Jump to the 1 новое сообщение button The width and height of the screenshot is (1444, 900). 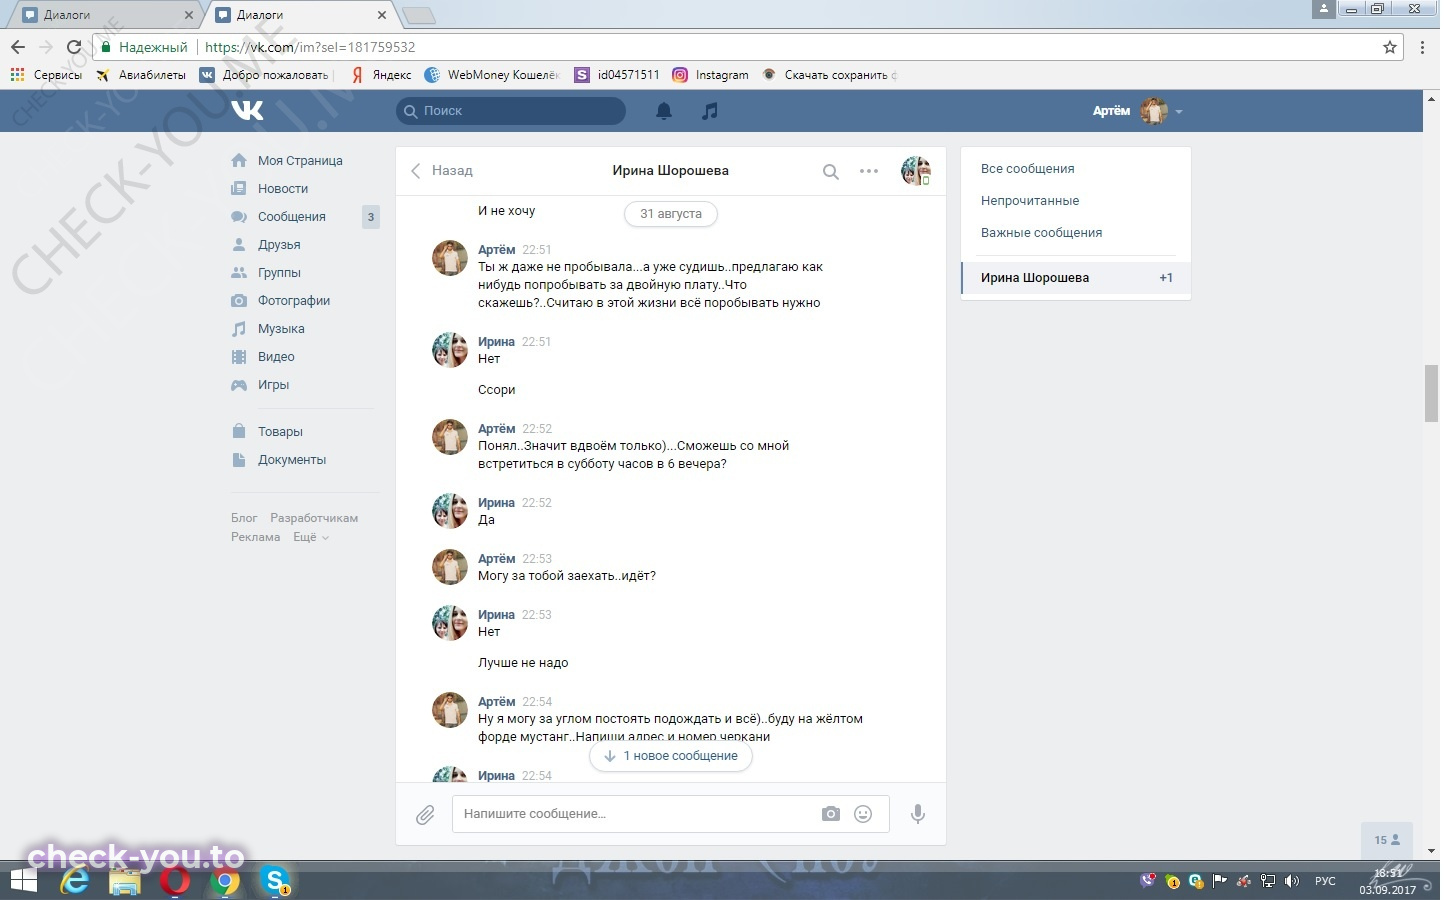tap(671, 756)
